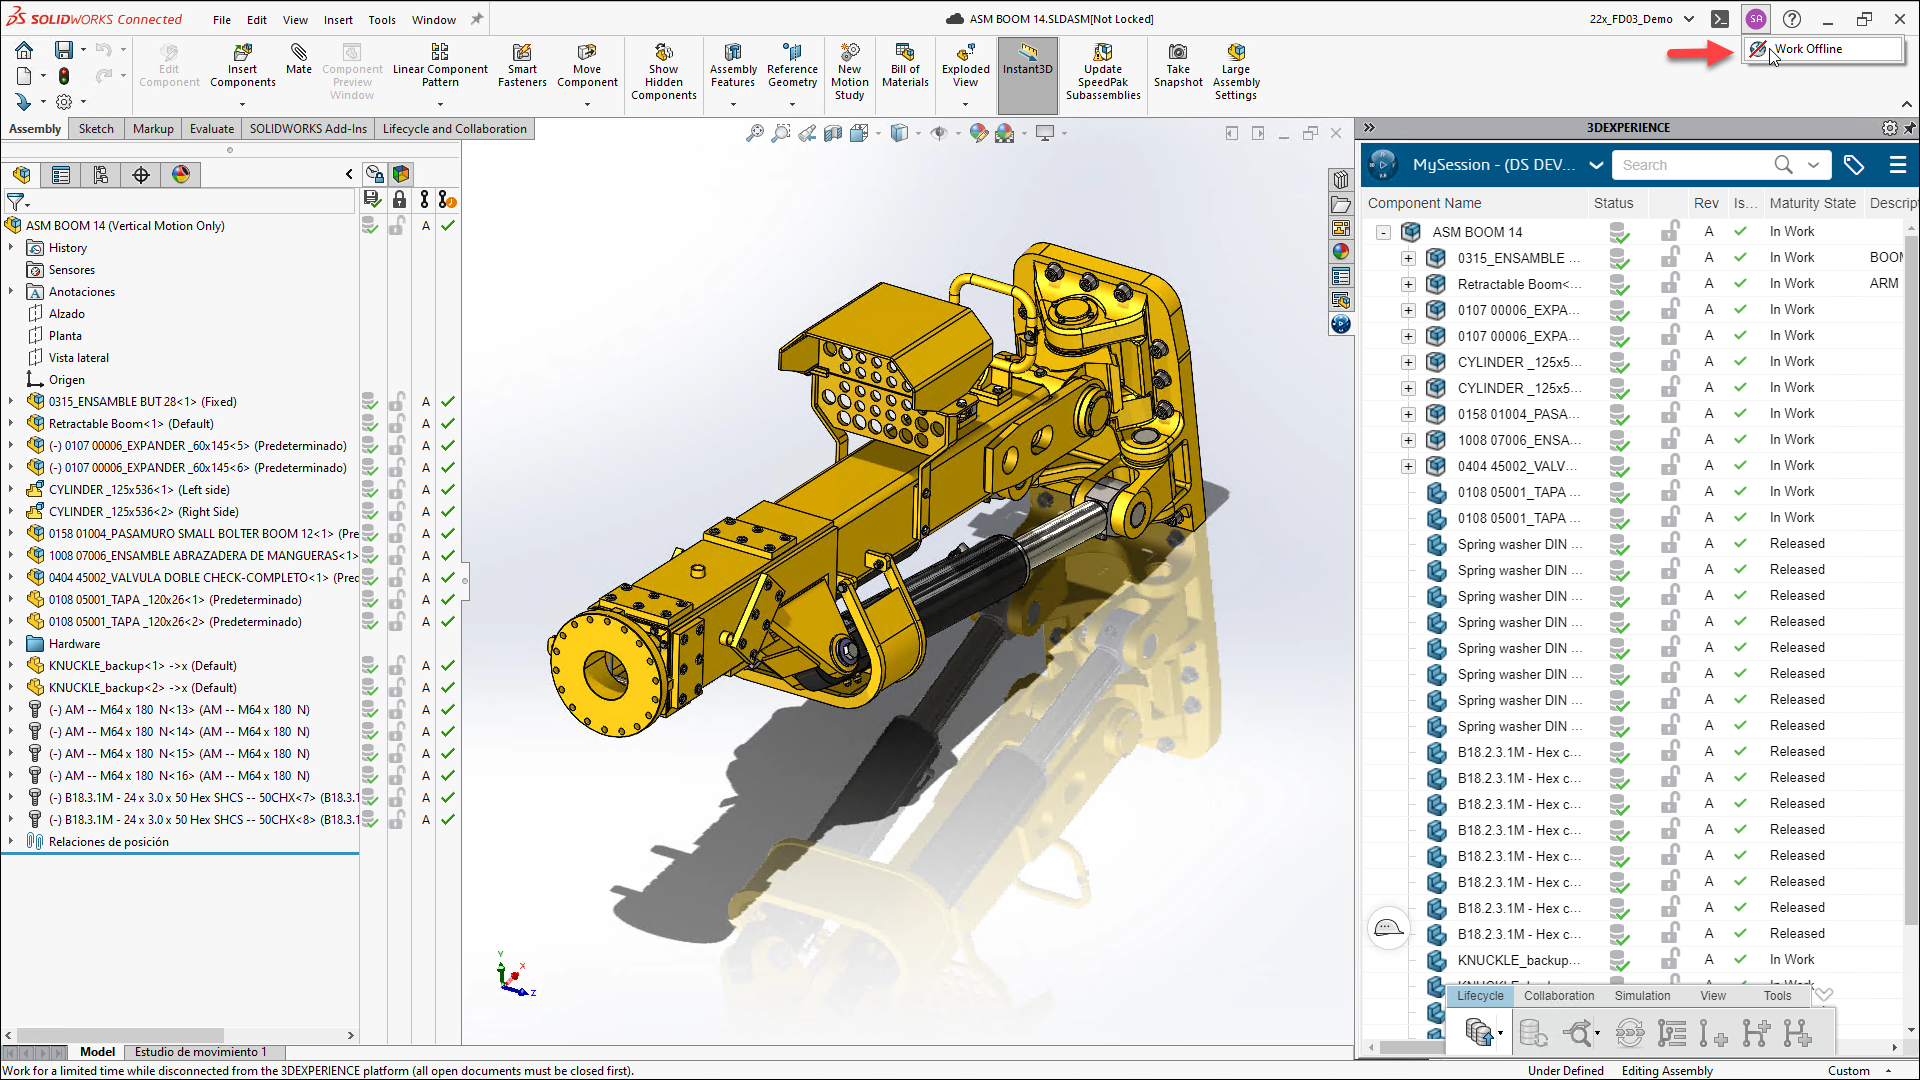Image resolution: width=1920 pixels, height=1080 pixels.
Task: Open the ConfigurationManager tab icon
Action: (x=101, y=175)
